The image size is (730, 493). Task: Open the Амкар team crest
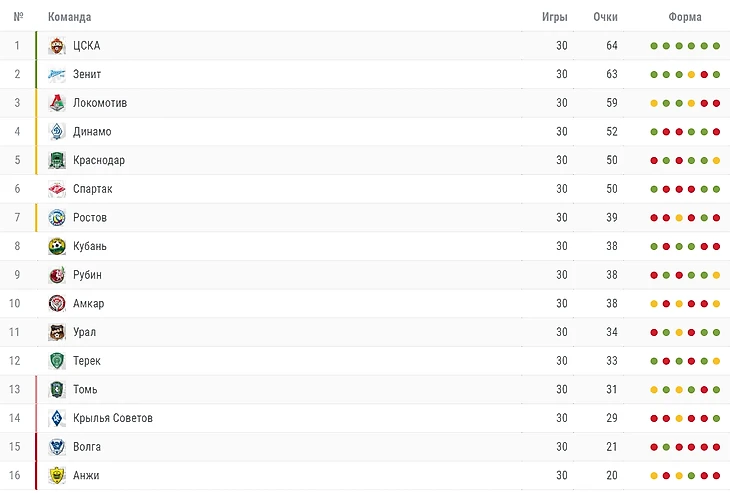(x=57, y=304)
